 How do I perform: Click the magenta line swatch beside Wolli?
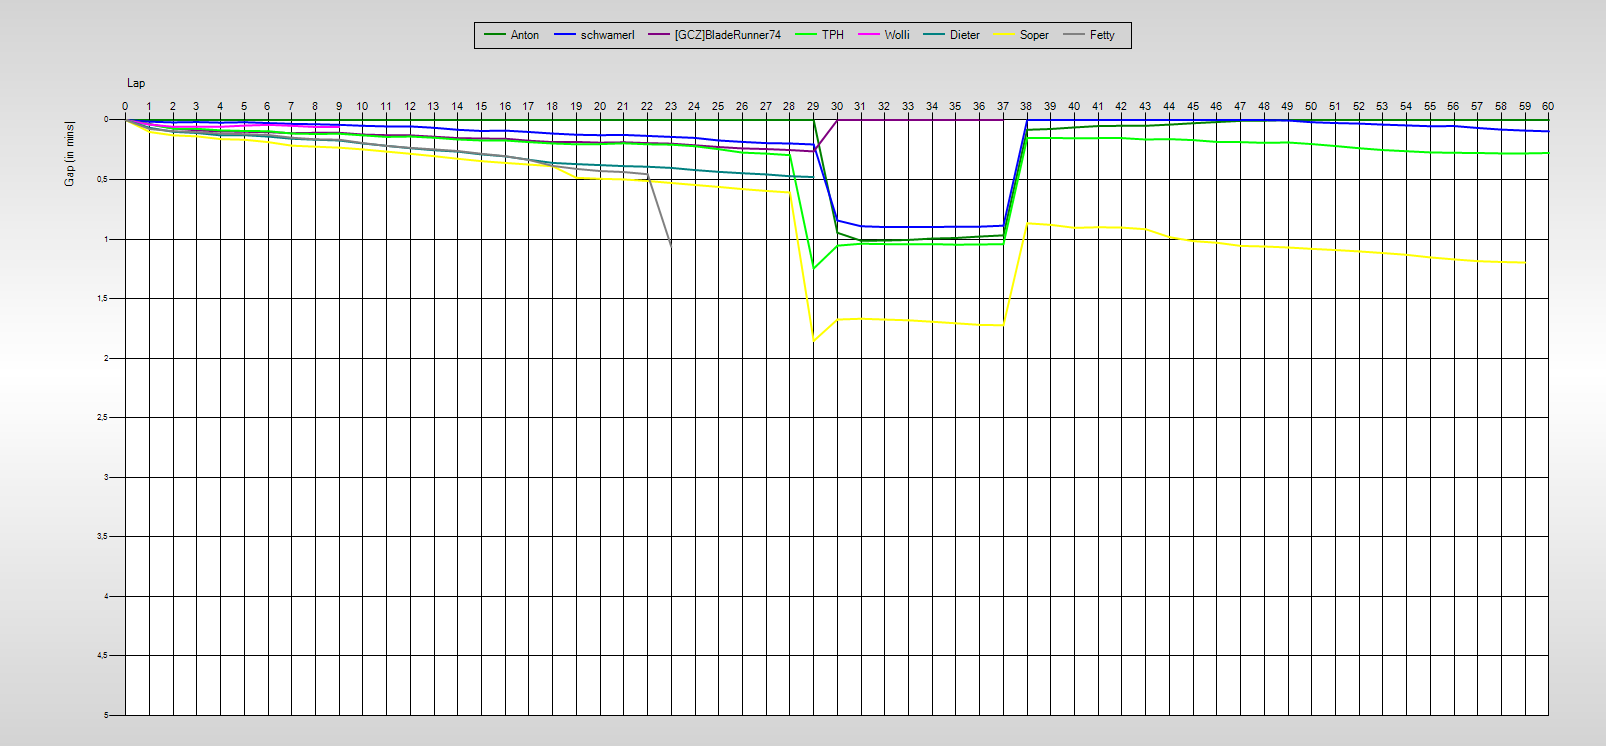point(869,35)
